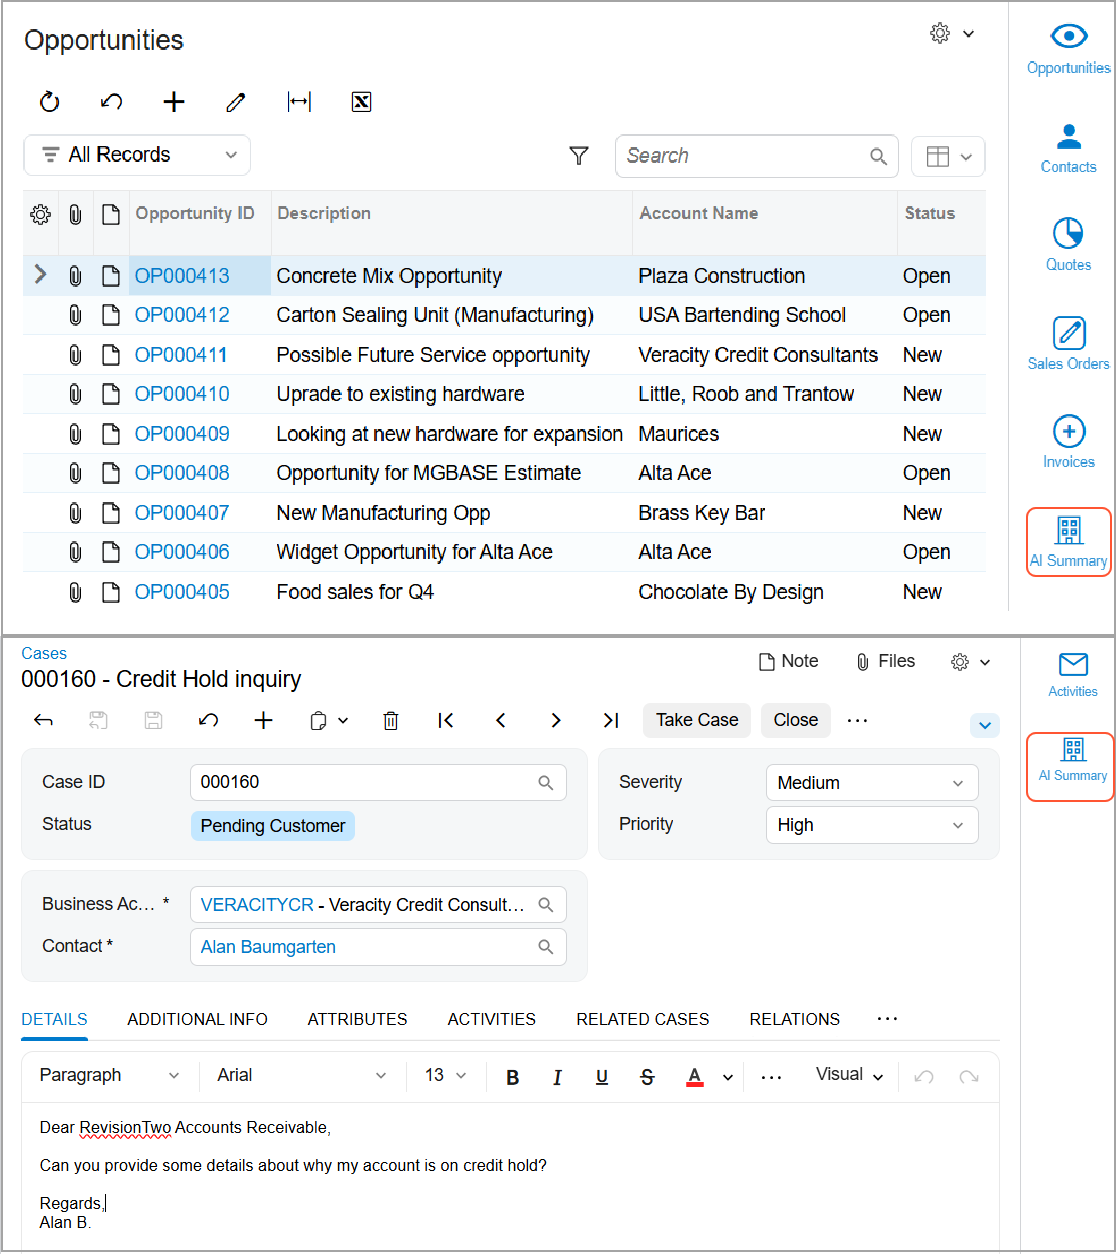Open the Alan Baumgarten contact link
Viewport: 1116px width, 1254px height.
pyautogui.click(x=268, y=947)
